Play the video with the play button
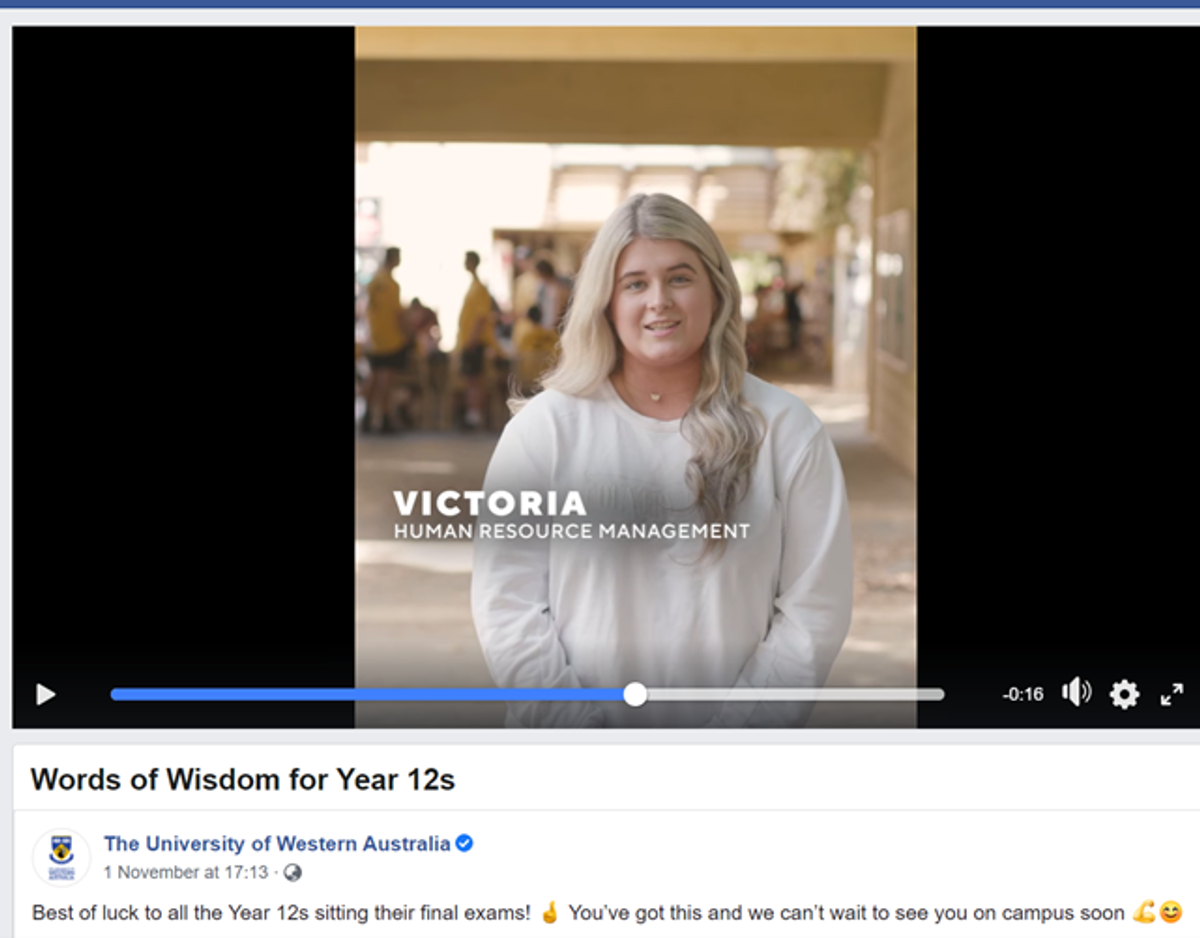The height and width of the screenshot is (938, 1200). [46, 694]
